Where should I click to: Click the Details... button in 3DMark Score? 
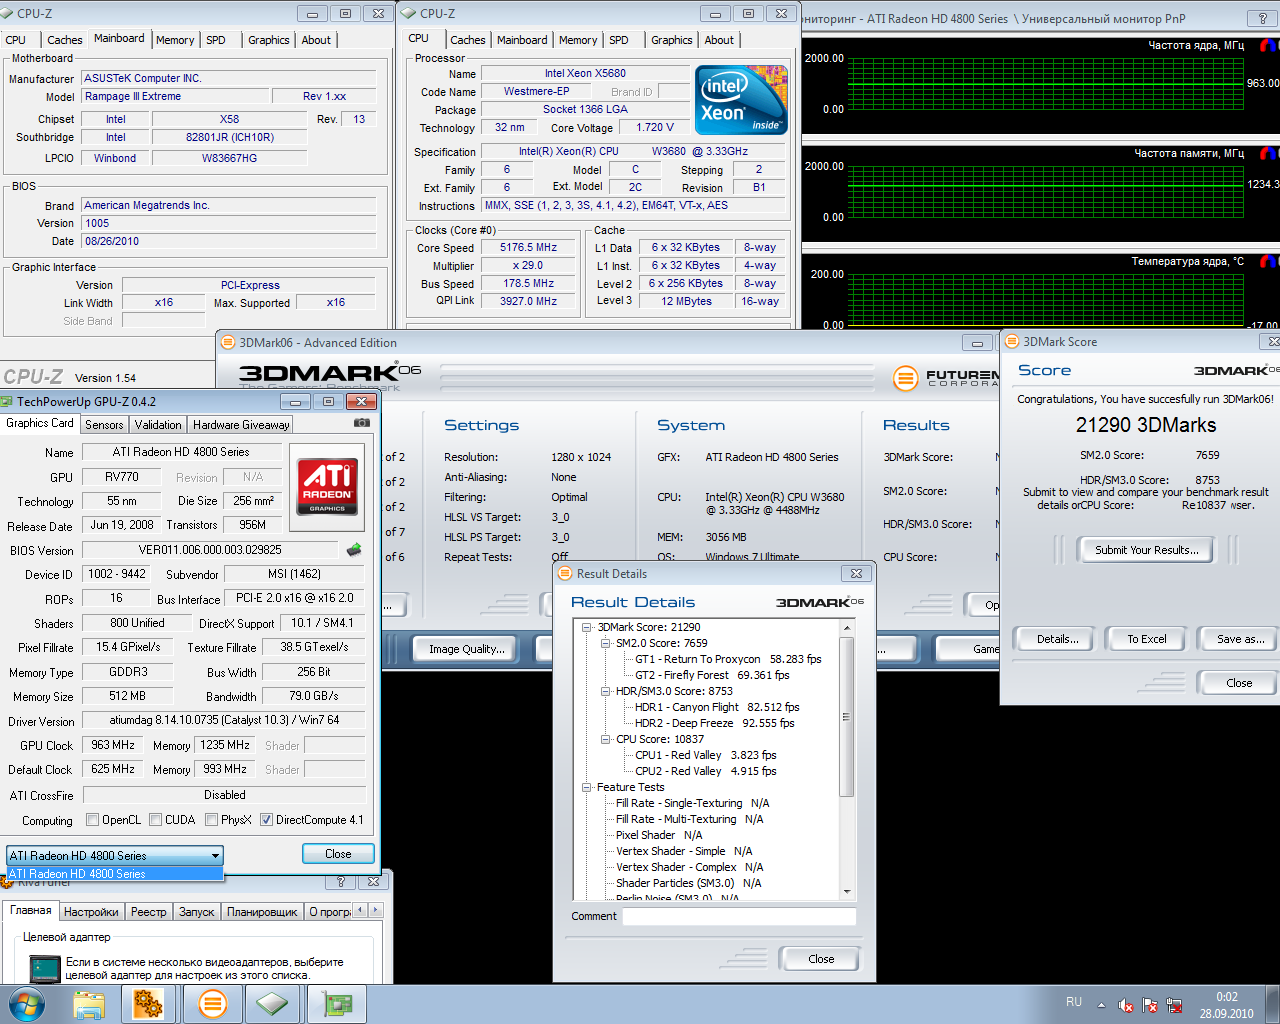(1057, 639)
